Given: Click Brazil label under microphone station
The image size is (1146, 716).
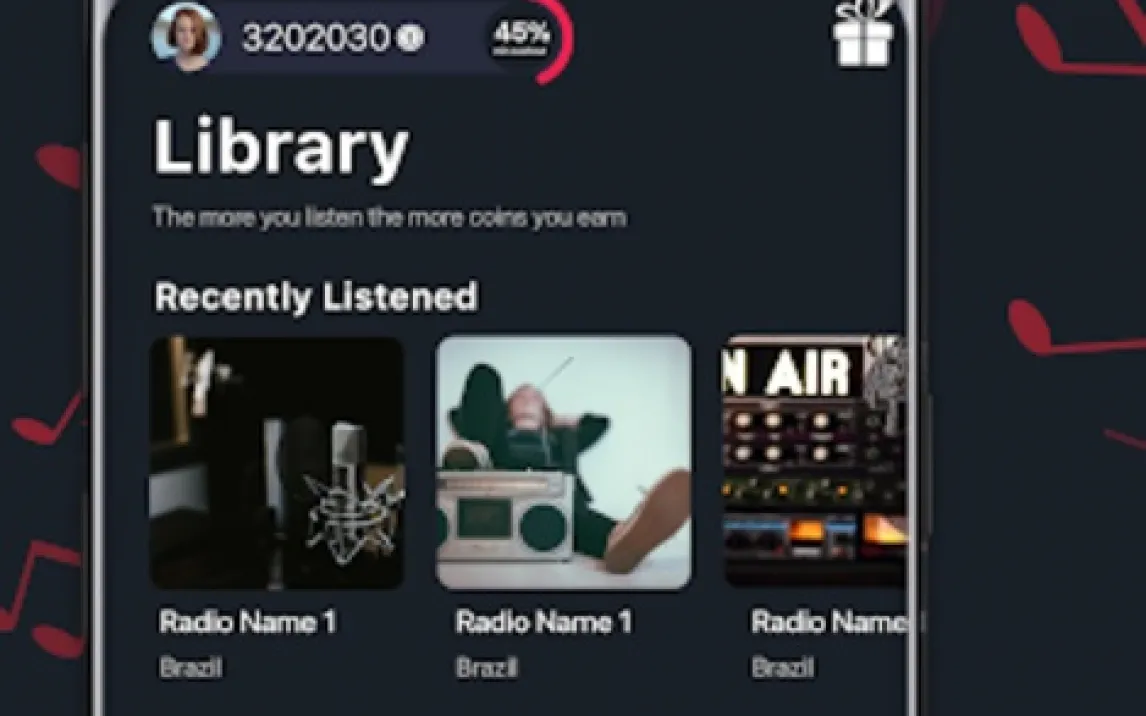Looking at the screenshot, I should 191,667.
